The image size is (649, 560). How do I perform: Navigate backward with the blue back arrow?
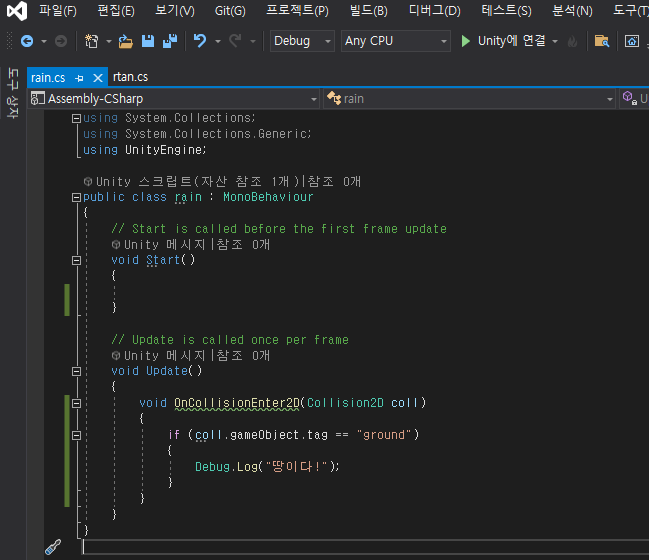point(27,41)
